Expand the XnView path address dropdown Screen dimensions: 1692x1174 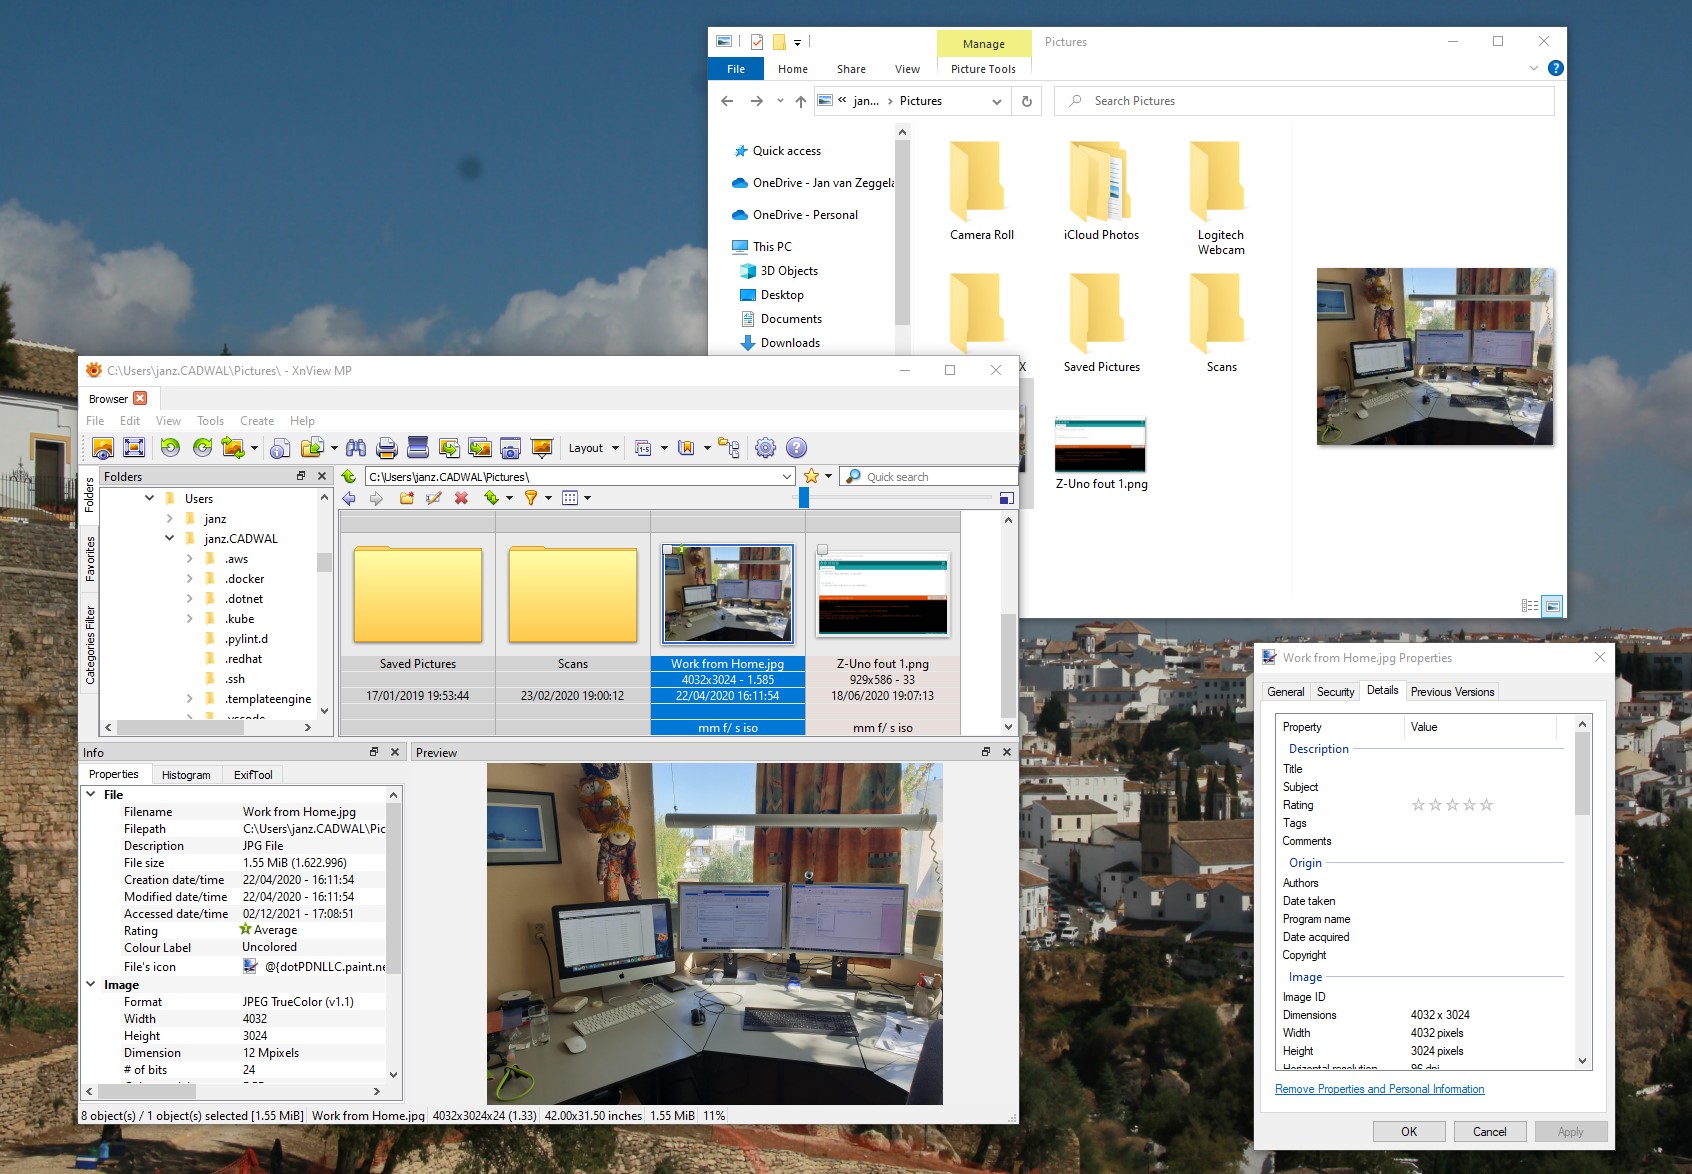(787, 477)
